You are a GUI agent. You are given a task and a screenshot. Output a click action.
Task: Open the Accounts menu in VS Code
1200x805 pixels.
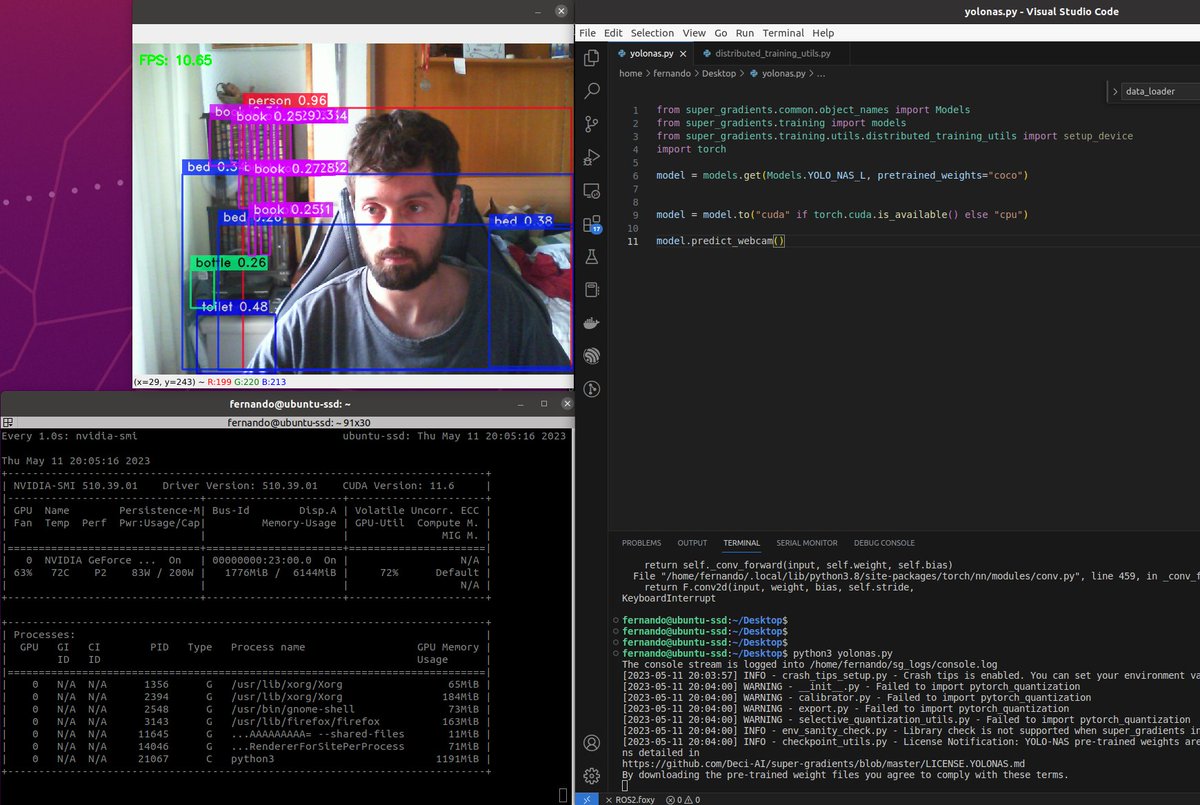591,743
